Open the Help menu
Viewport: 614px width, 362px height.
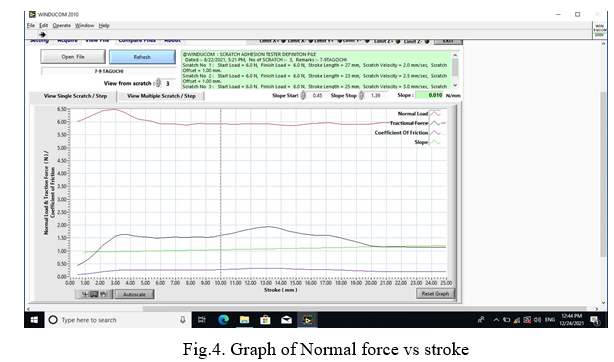[x=104, y=25]
